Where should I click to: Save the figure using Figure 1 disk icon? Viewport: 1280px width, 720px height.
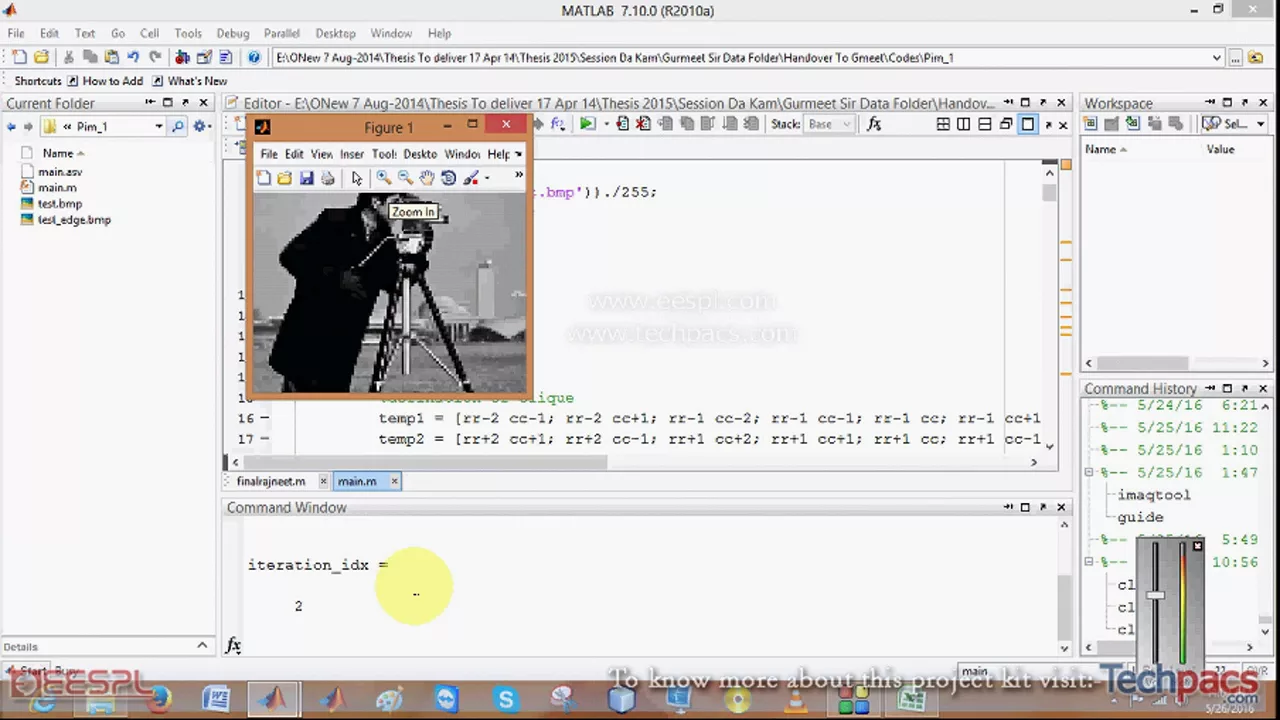click(306, 178)
